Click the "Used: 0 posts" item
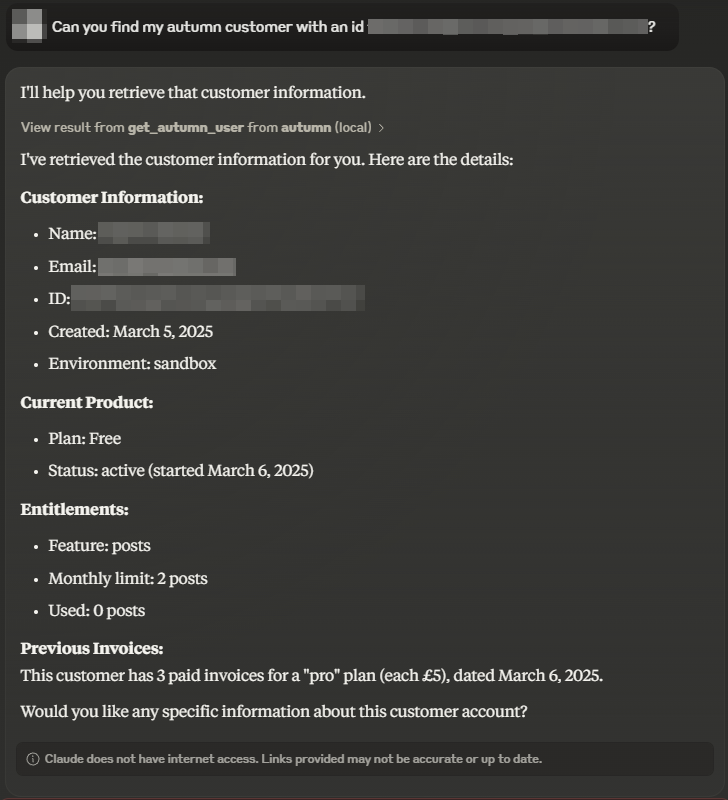The width and height of the screenshot is (728, 800). coord(96,610)
